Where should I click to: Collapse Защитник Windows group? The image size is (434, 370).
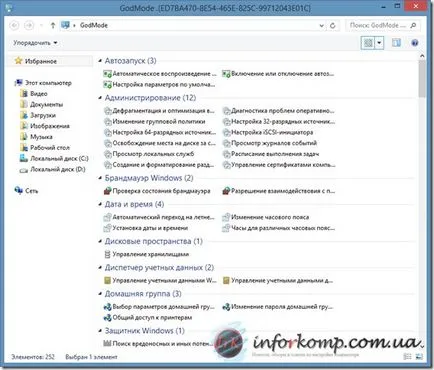(x=100, y=331)
